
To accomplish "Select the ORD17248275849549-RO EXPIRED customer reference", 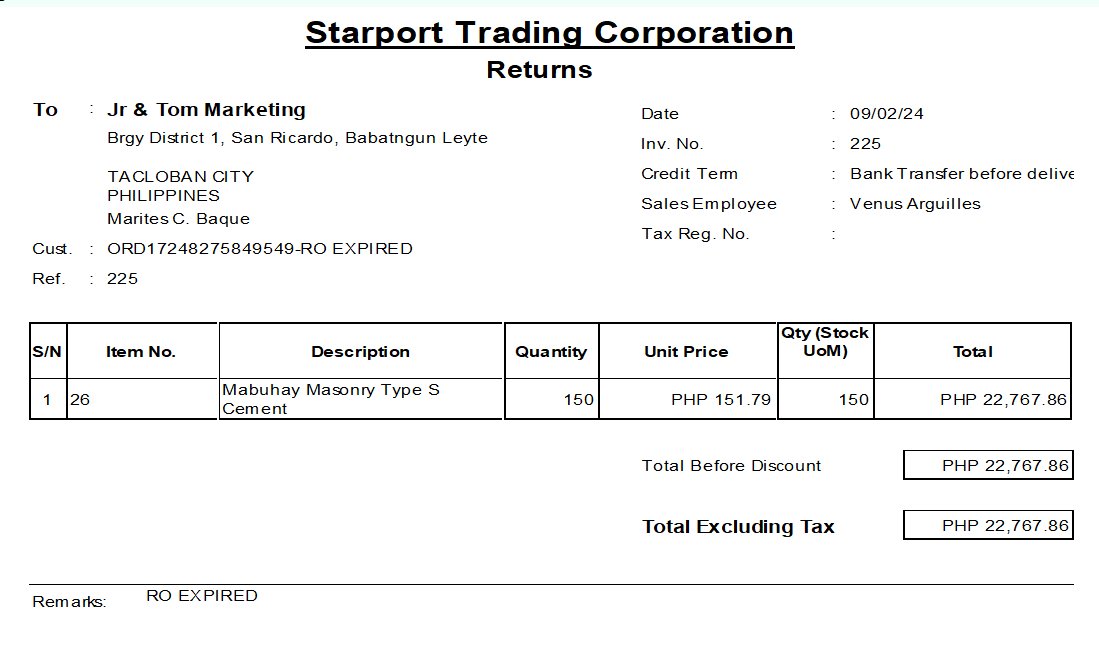I will pyautogui.click(x=259, y=249).
